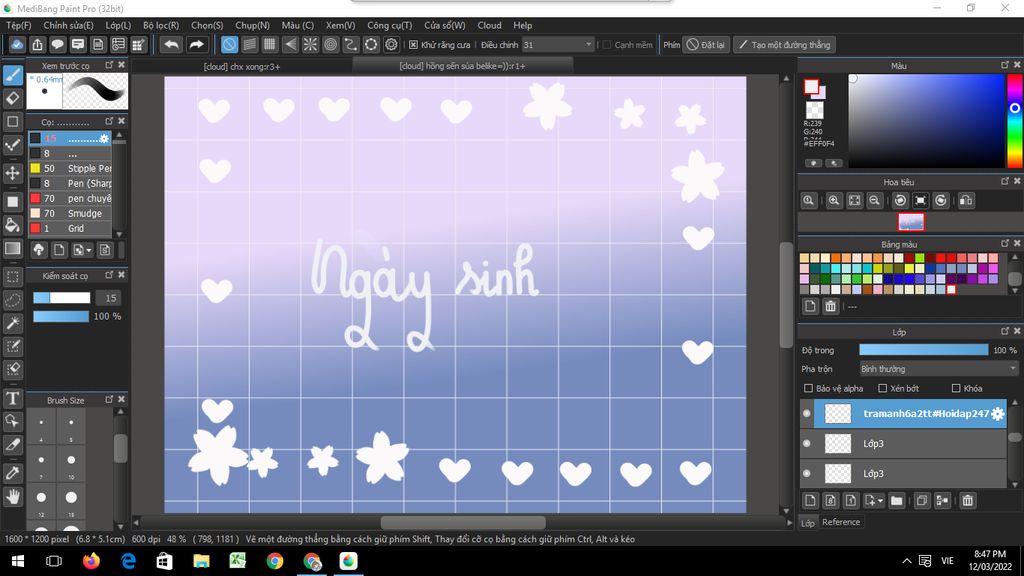Select the Stipple Pen brush

pos(71,168)
